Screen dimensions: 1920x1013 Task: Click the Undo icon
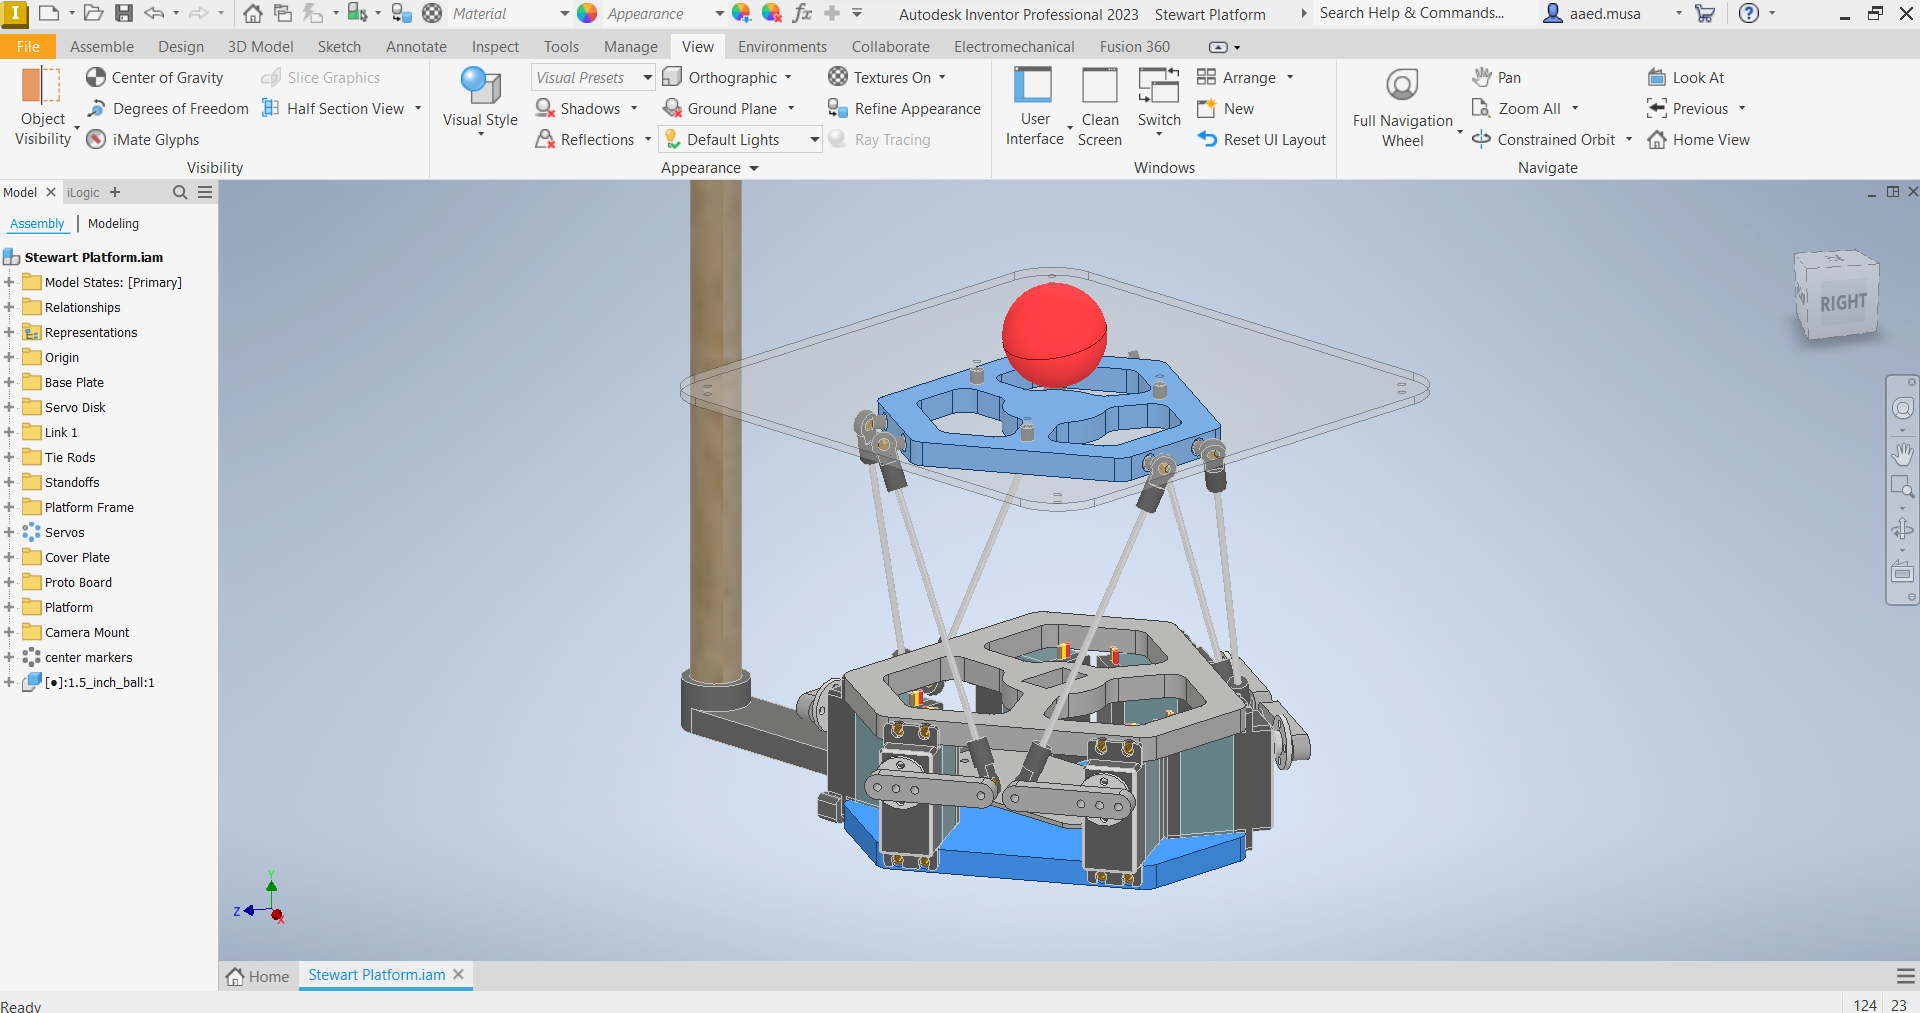pos(154,14)
